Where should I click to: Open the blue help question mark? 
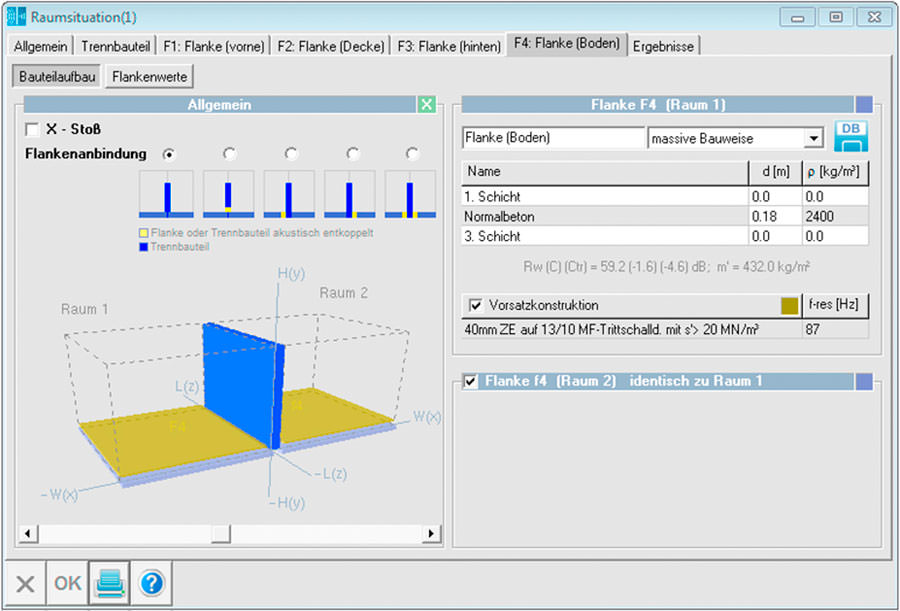click(x=152, y=583)
